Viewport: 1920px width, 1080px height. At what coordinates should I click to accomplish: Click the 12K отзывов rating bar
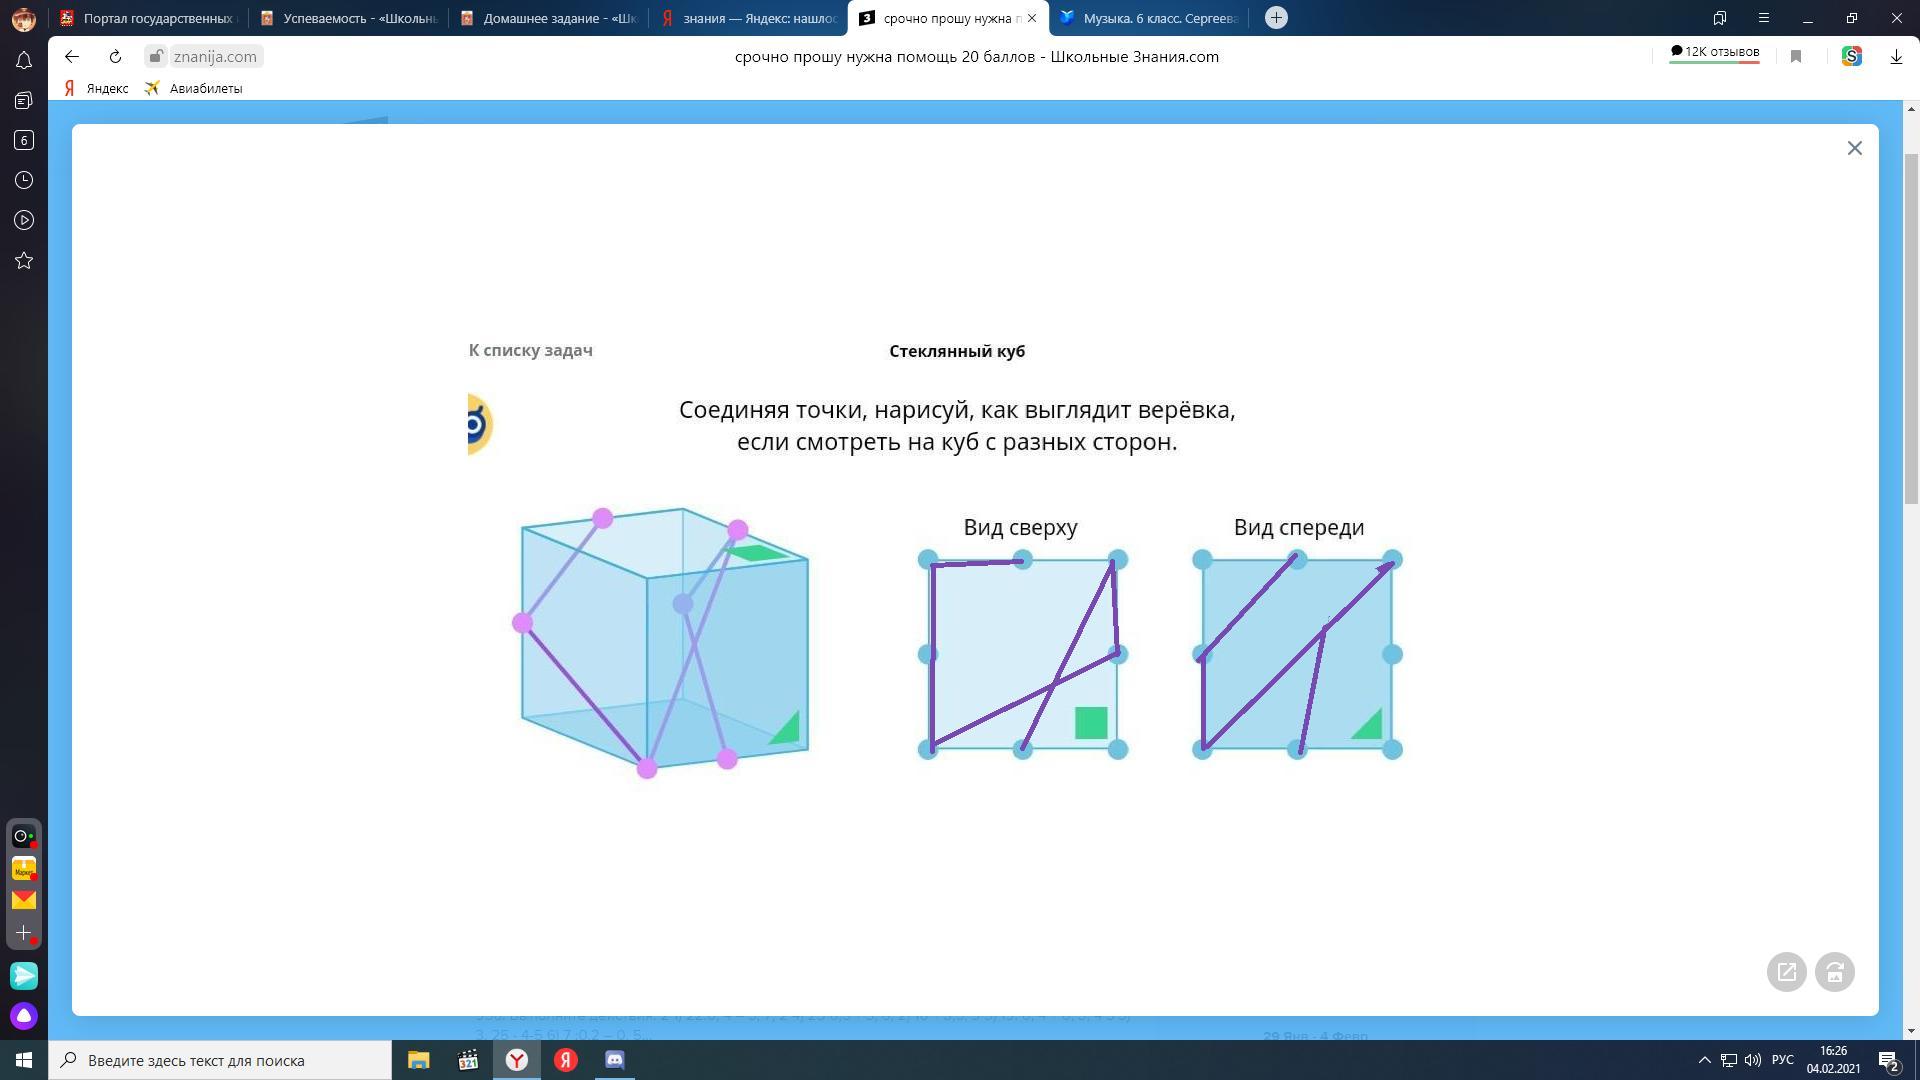click(x=1714, y=53)
